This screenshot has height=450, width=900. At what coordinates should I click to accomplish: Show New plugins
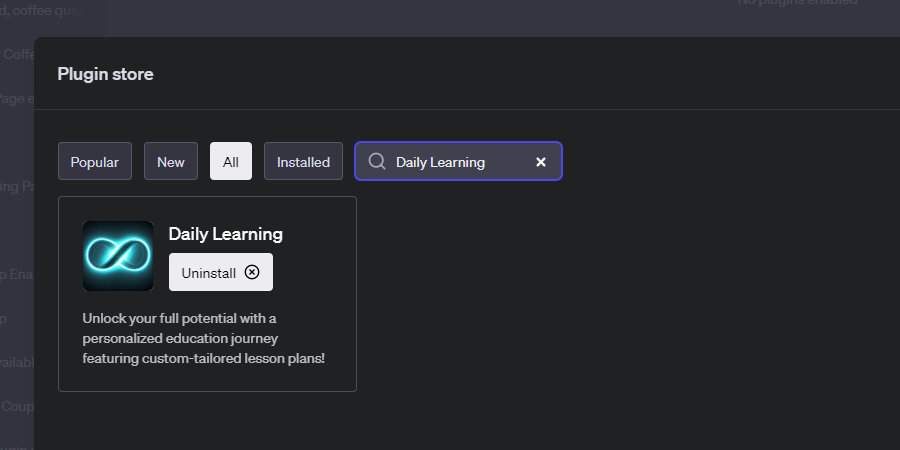coord(171,162)
